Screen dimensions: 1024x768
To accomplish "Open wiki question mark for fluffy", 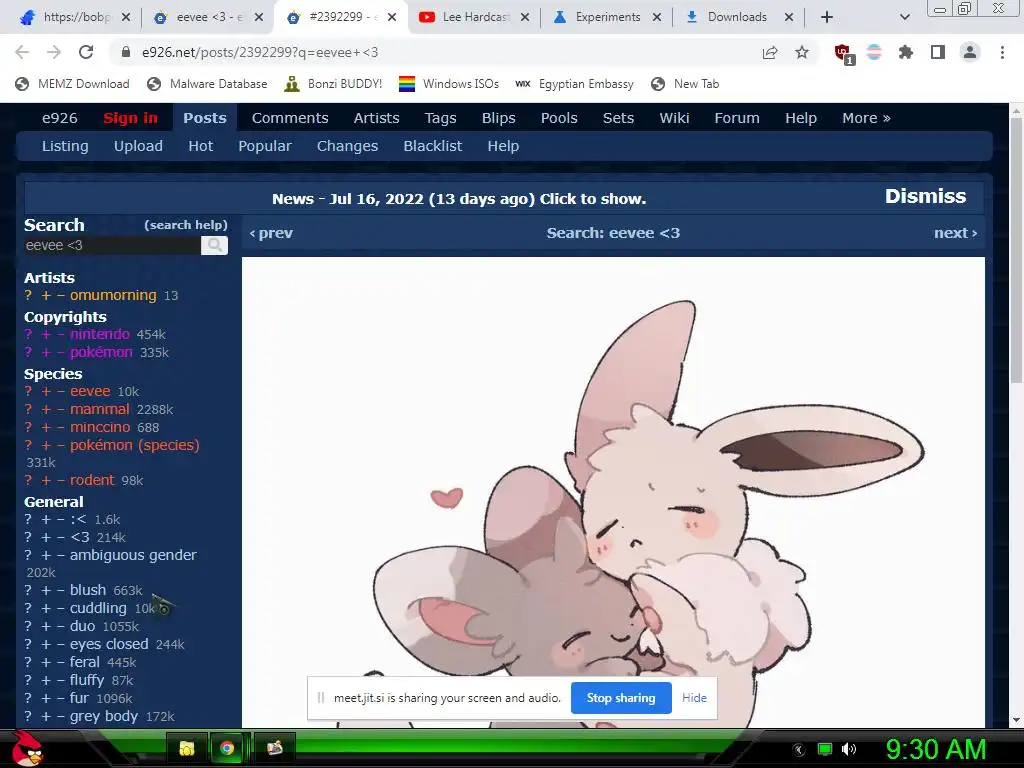I will 28,680.
